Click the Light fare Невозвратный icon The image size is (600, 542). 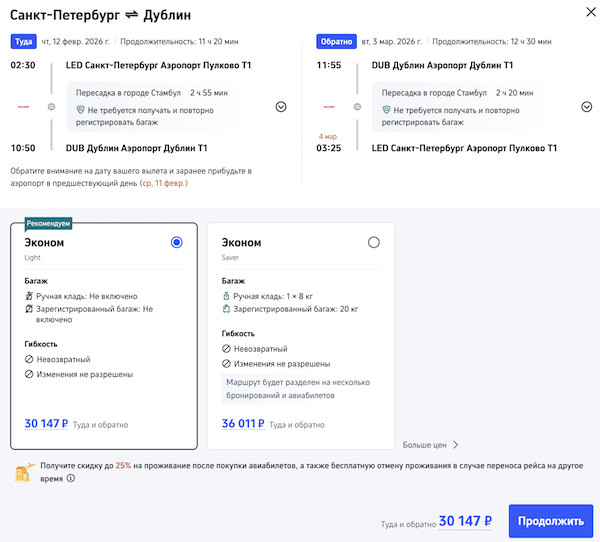[x=29, y=359]
